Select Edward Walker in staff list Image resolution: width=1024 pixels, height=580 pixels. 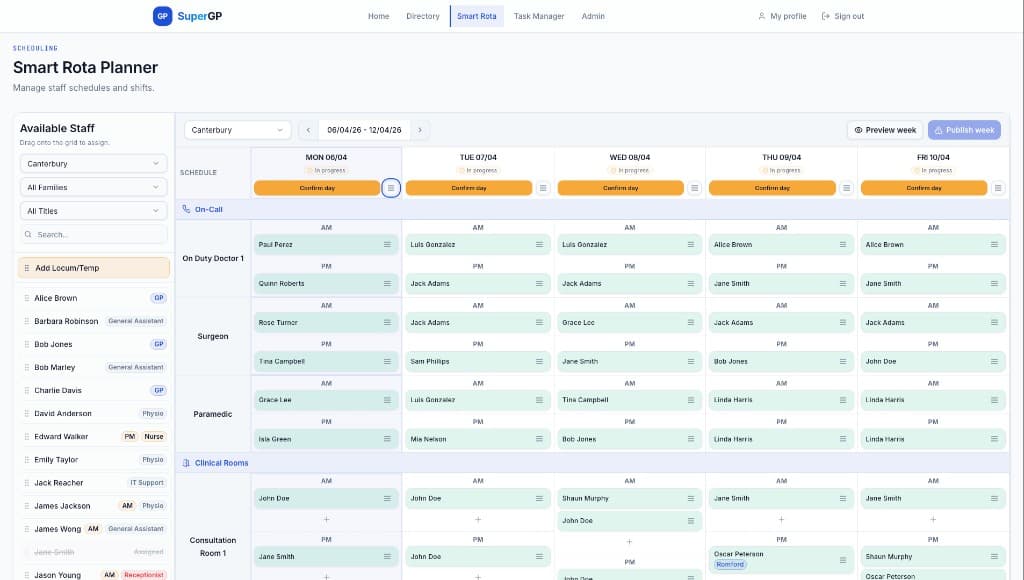pyautogui.click(x=94, y=436)
